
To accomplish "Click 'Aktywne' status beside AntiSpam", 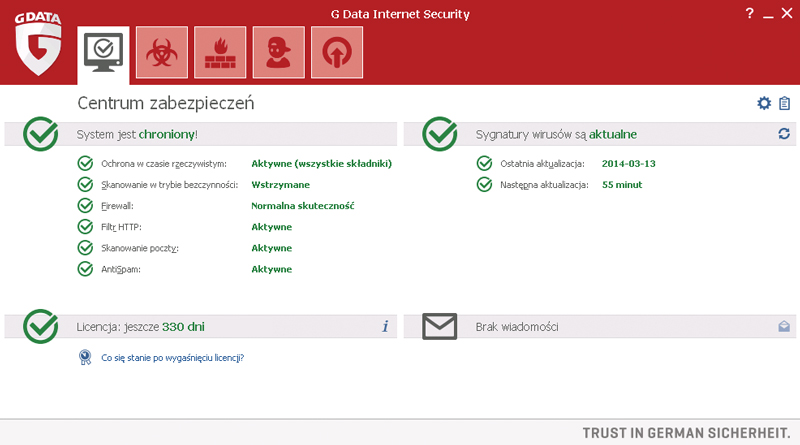I will [x=271, y=269].
